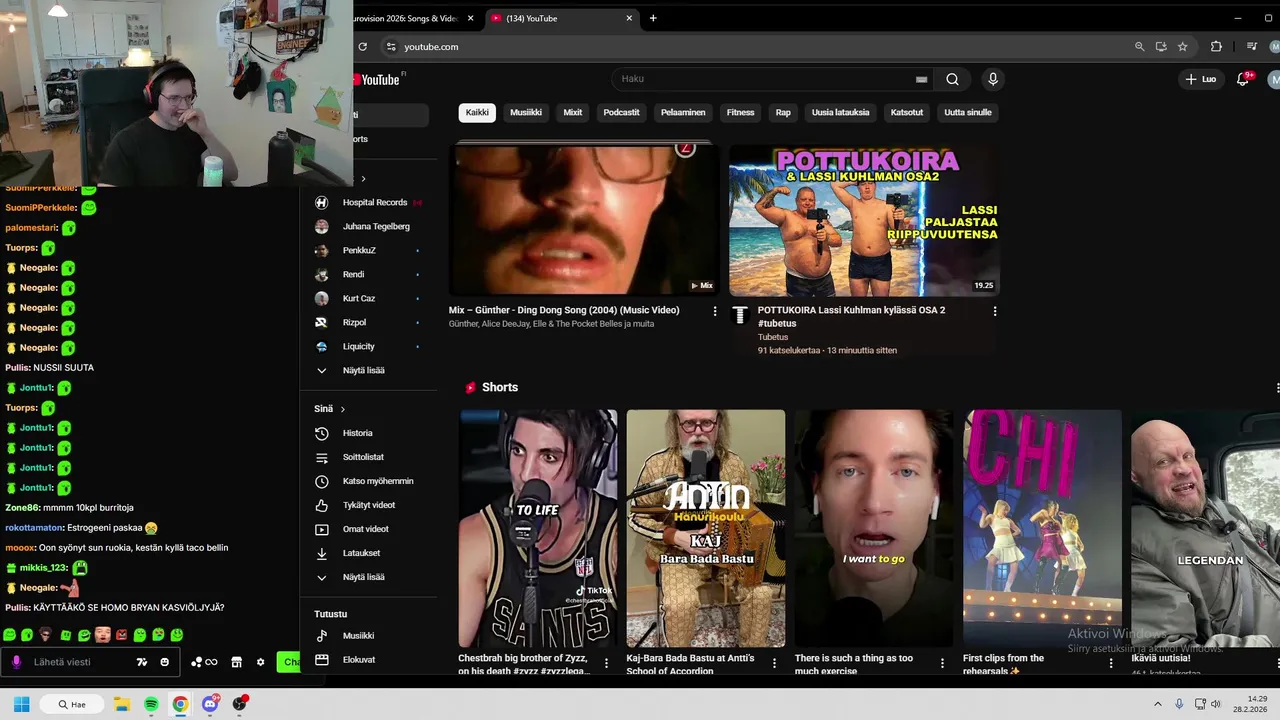Select the Fitness filter chip
Image resolution: width=1280 pixels, height=720 pixels.
point(740,112)
